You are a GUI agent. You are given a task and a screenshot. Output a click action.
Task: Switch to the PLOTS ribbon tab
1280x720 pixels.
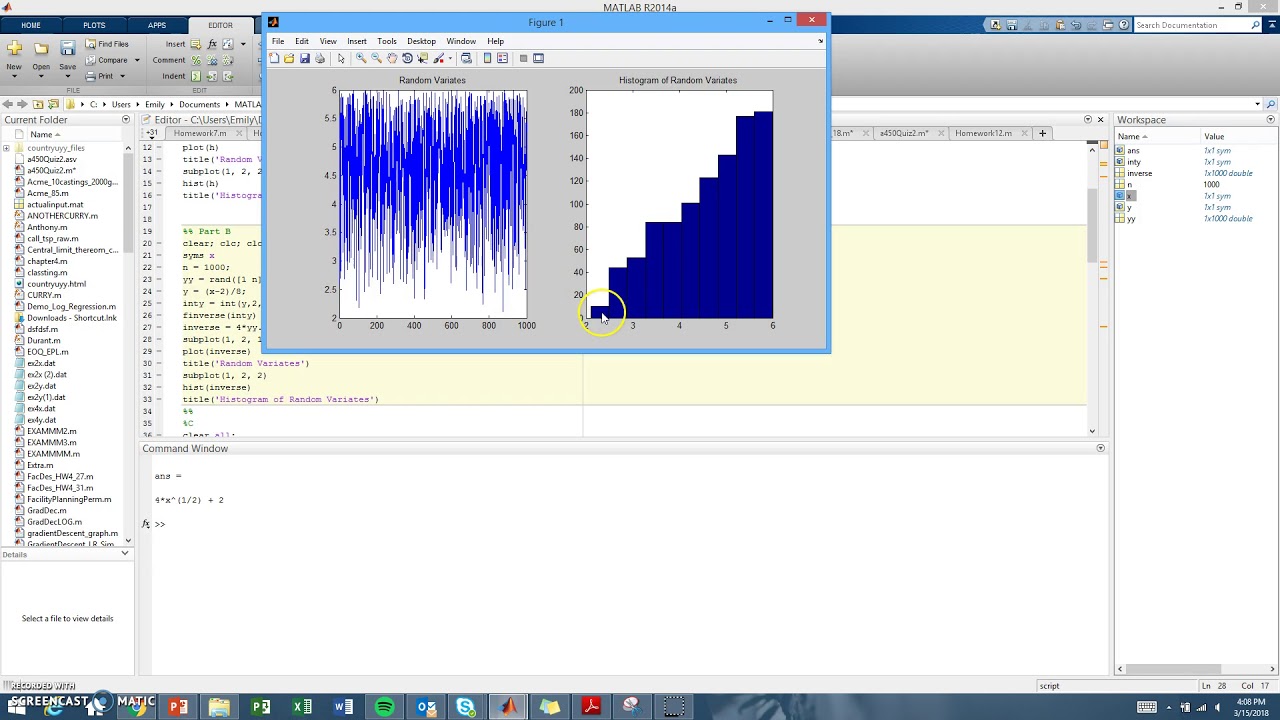[94, 25]
